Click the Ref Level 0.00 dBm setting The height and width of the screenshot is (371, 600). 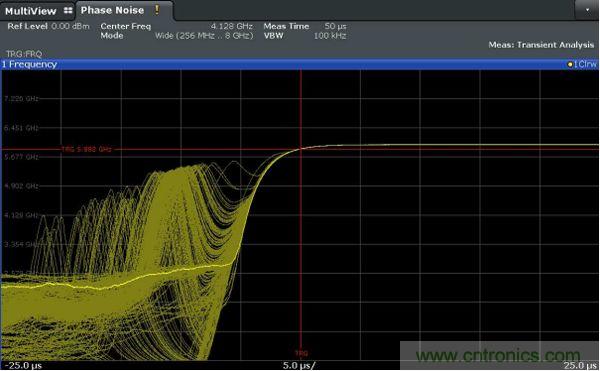[x=48, y=26]
